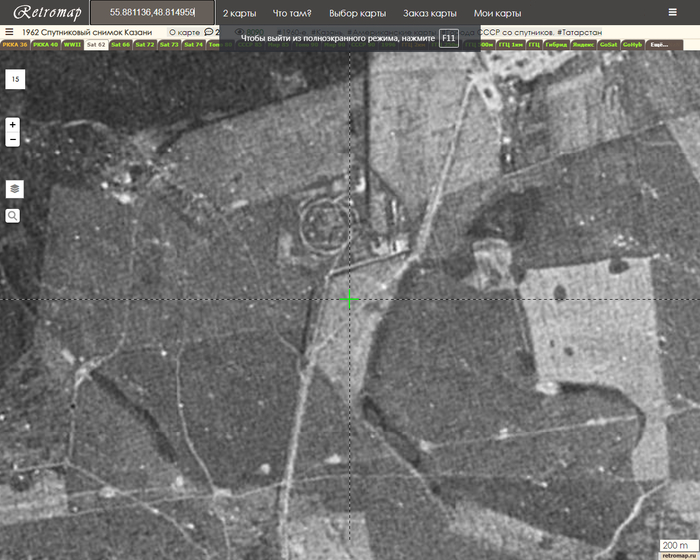This screenshot has width=700, height=560.
Task: Click the zoom level 15 indicator
Action: (x=15, y=79)
